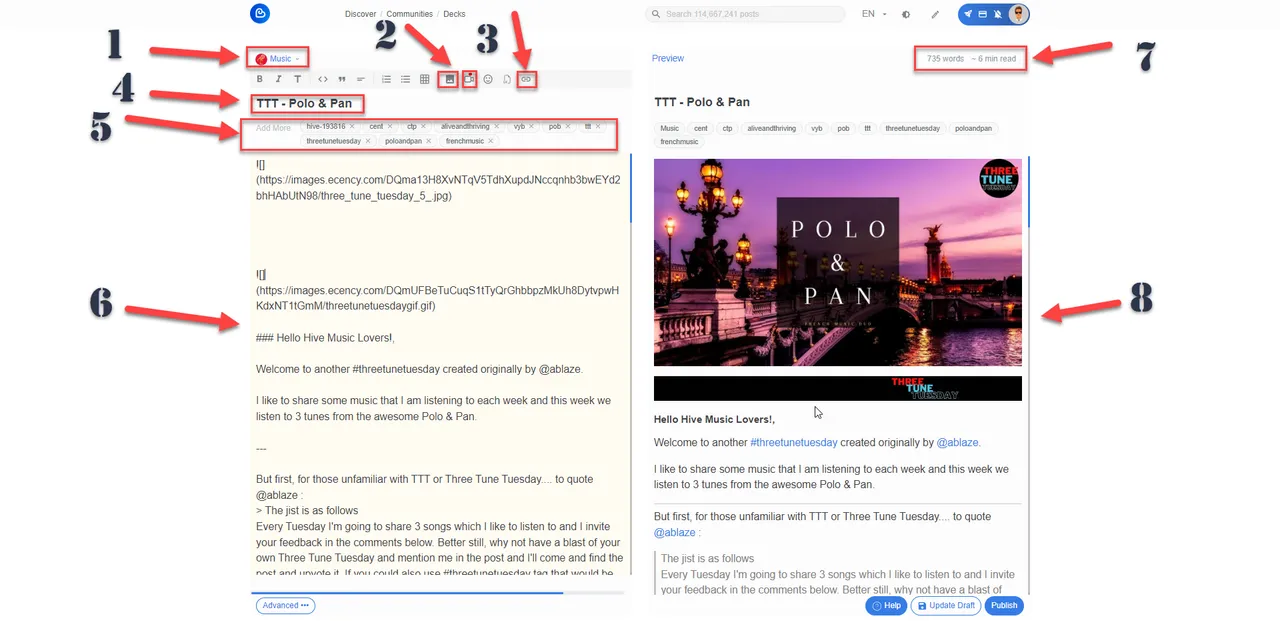Open Decks in top navigation
The width and height of the screenshot is (1280, 621).
click(454, 14)
